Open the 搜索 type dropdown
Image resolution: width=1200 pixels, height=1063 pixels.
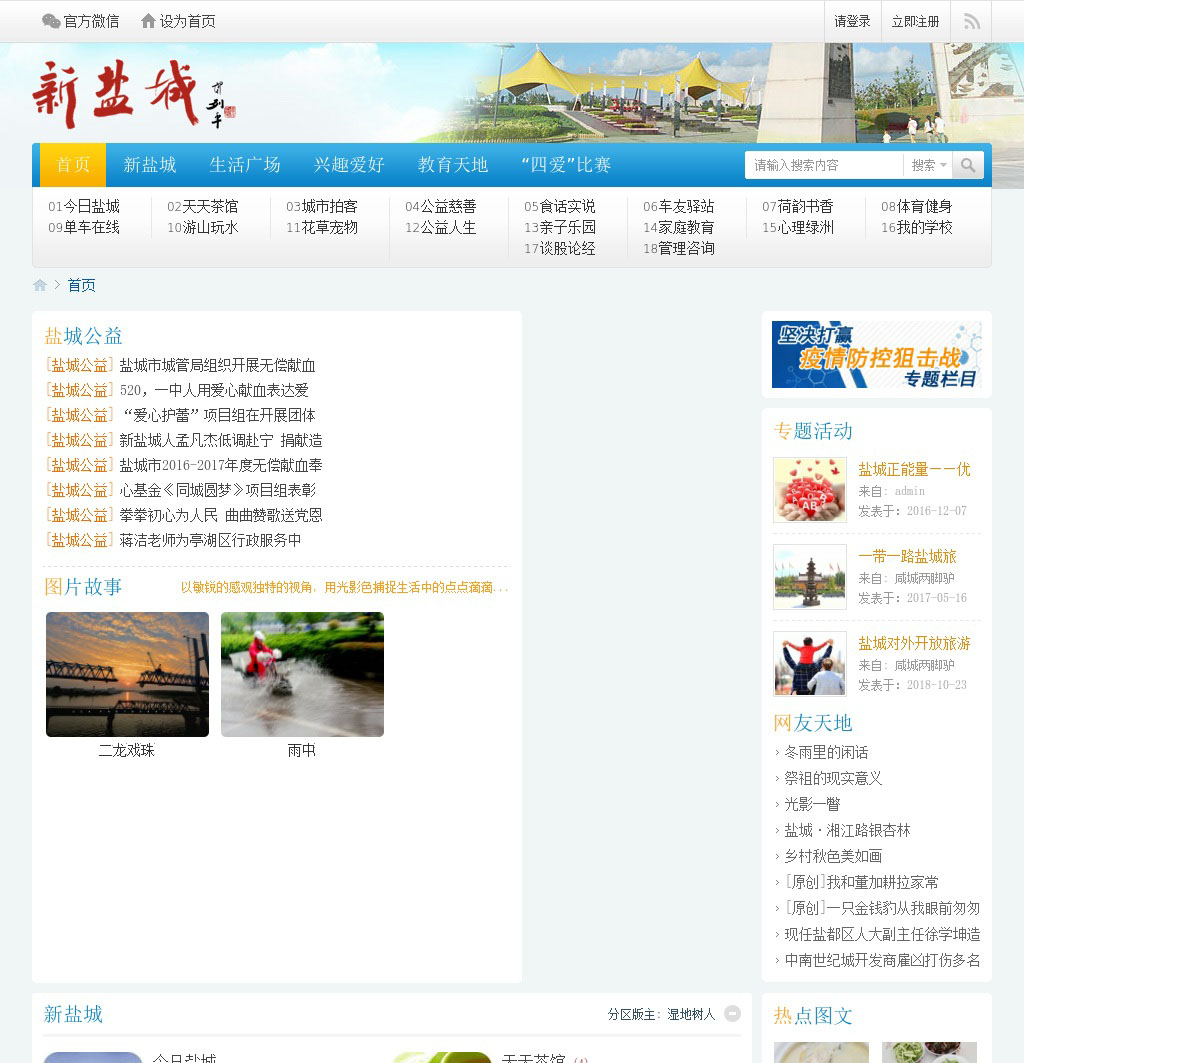[x=928, y=165]
